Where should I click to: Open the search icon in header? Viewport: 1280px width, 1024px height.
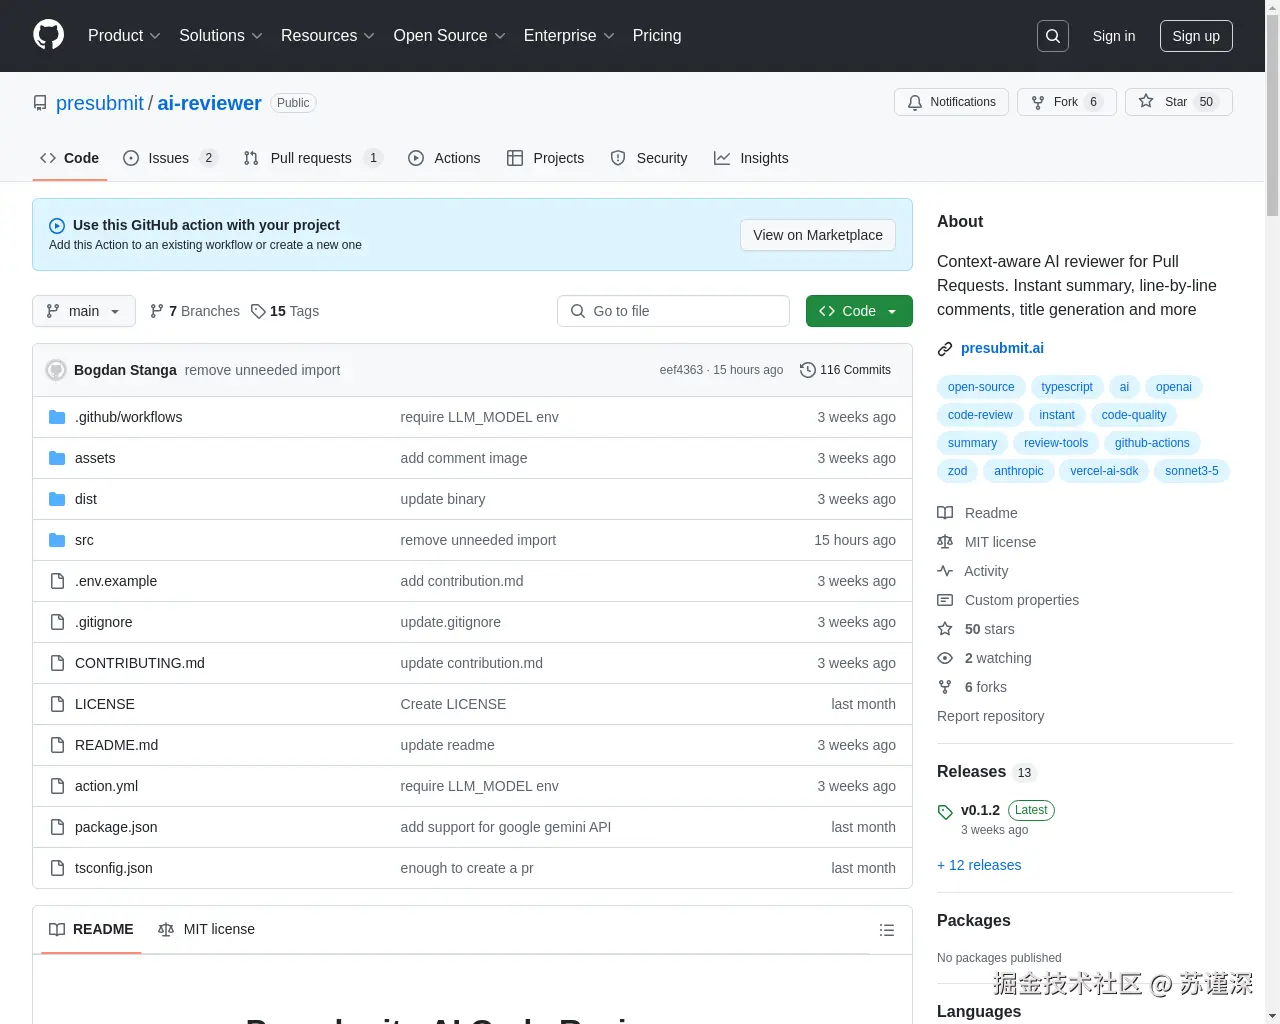tap(1052, 35)
